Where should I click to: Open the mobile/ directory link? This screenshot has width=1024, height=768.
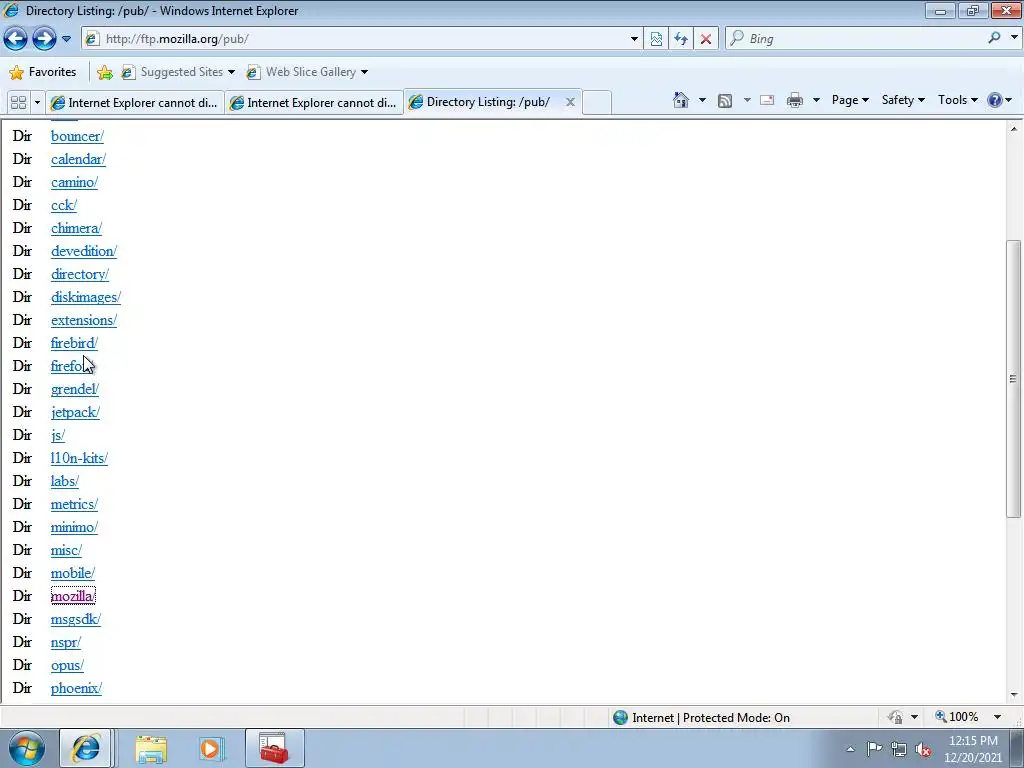(x=72, y=573)
